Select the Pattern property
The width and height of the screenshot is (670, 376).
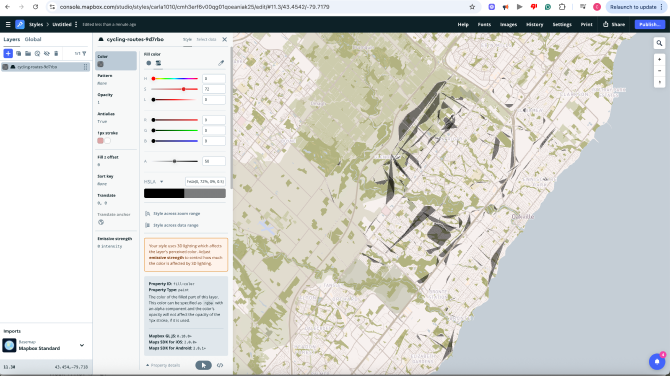click(x=116, y=79)
